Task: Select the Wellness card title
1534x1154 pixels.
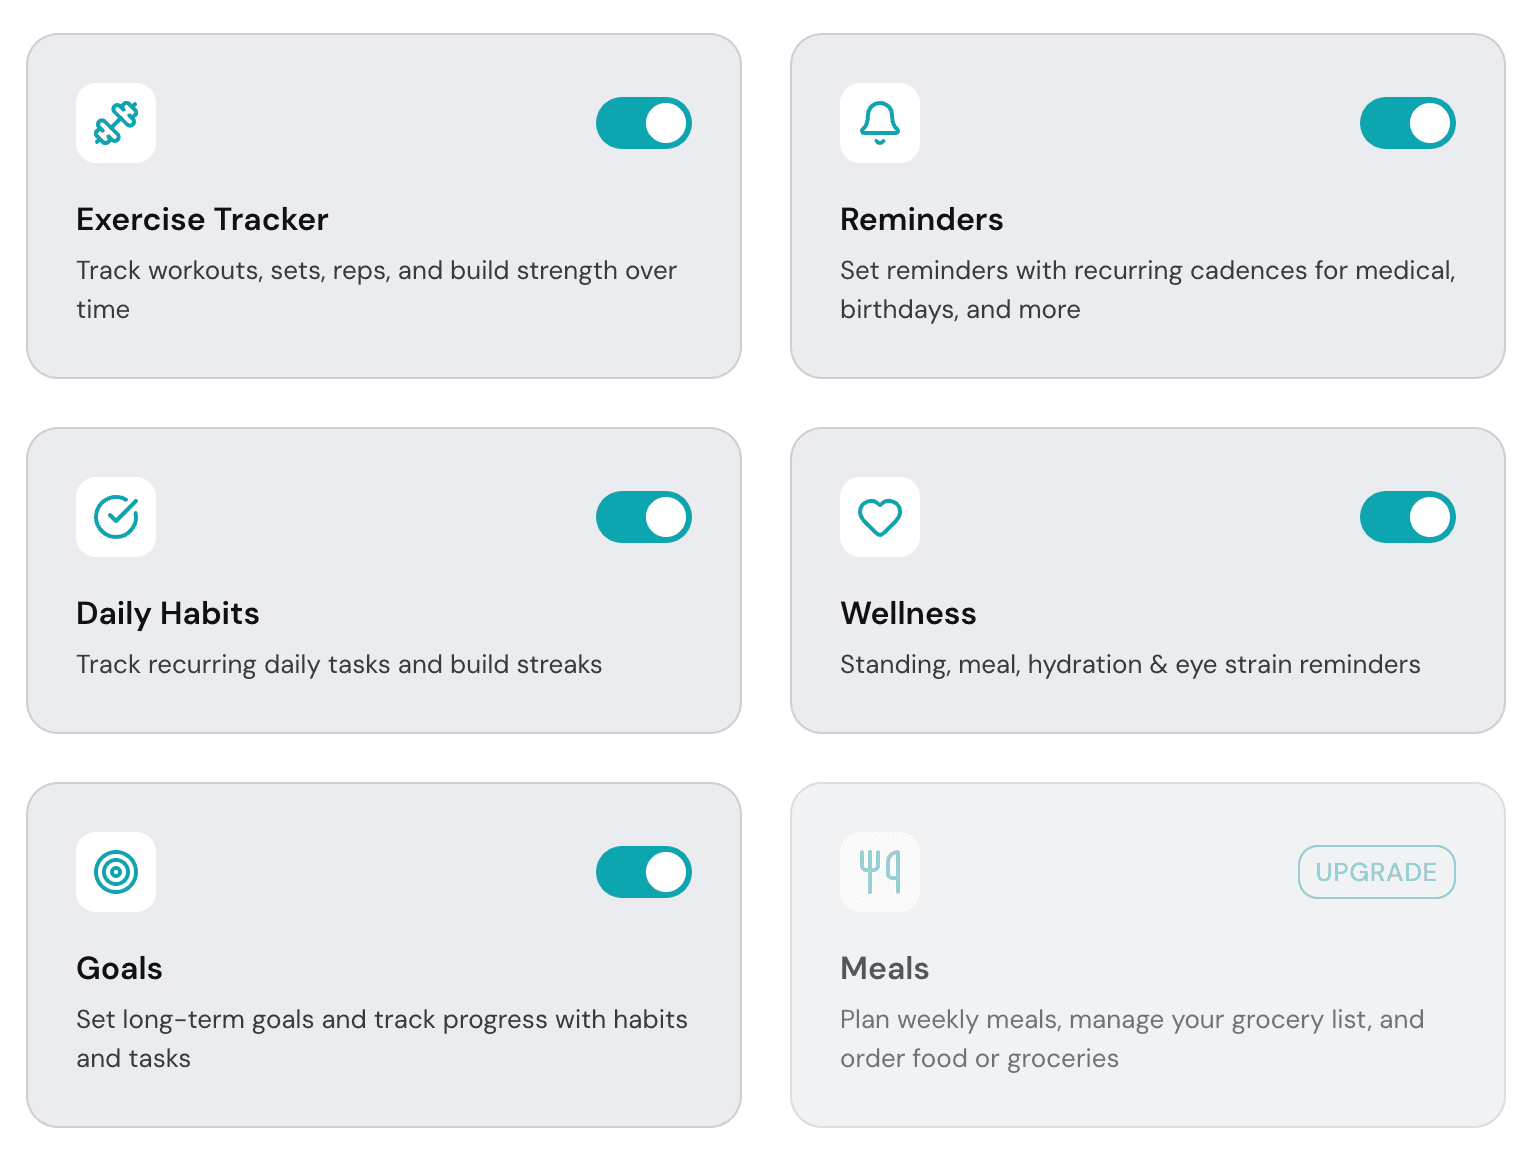Action: pyautogui.click(x=908, y=613)
